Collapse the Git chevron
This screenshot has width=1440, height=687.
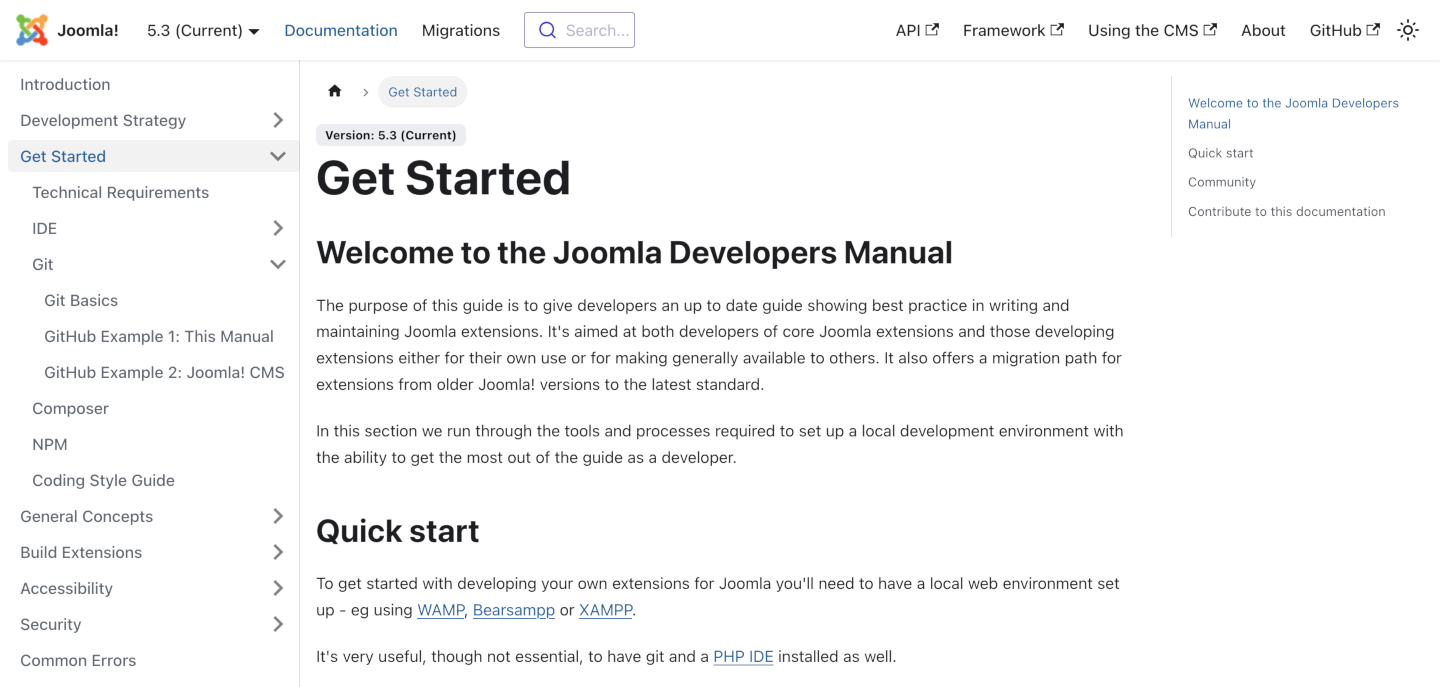click(x=278, y=264)
